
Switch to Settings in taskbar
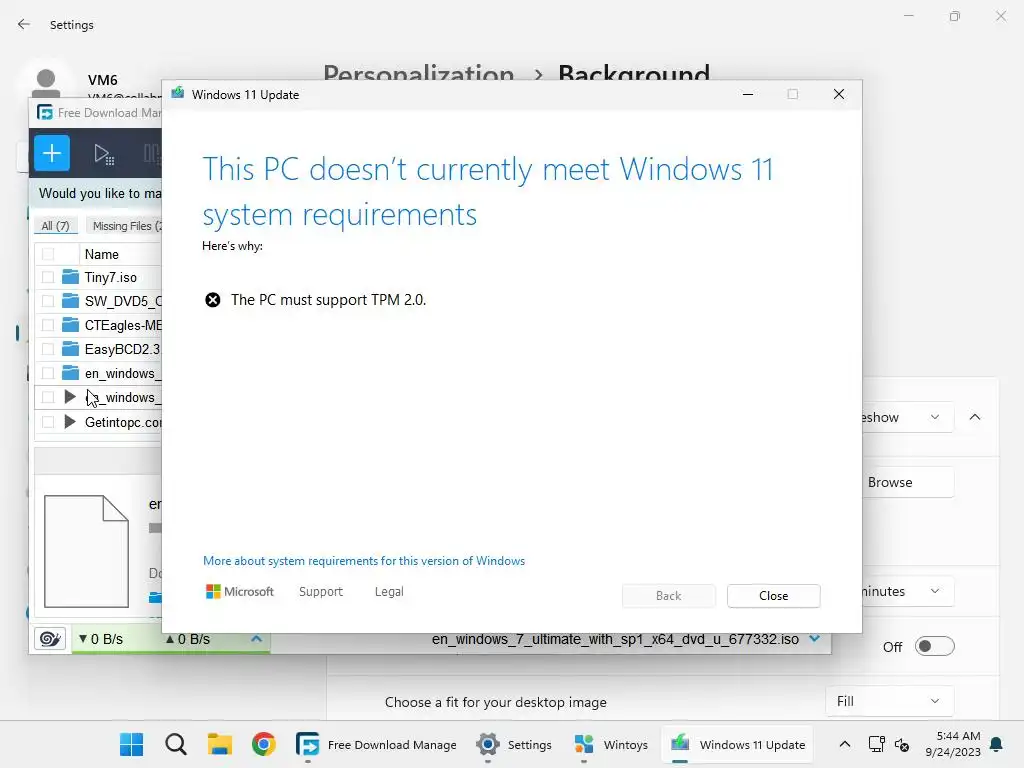point(513,744)
